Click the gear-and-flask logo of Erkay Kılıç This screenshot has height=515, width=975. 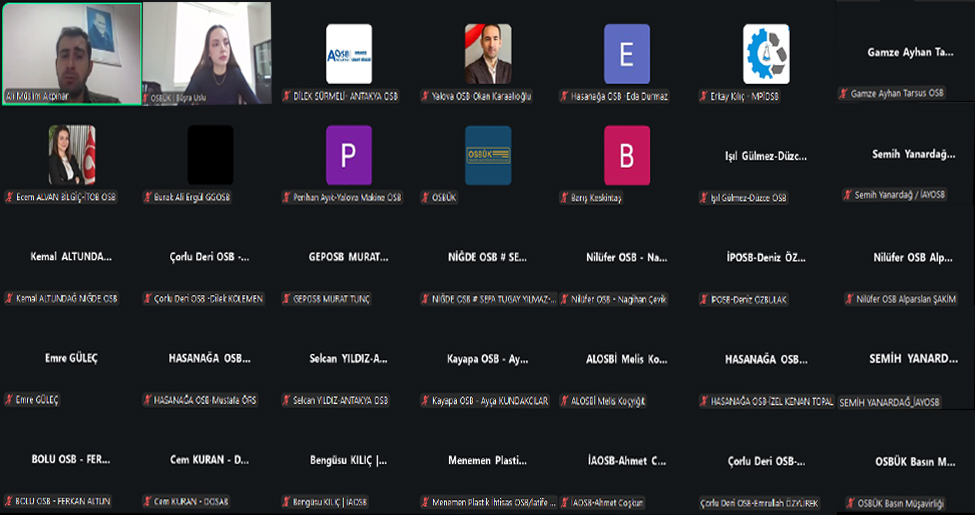(766, 54)
